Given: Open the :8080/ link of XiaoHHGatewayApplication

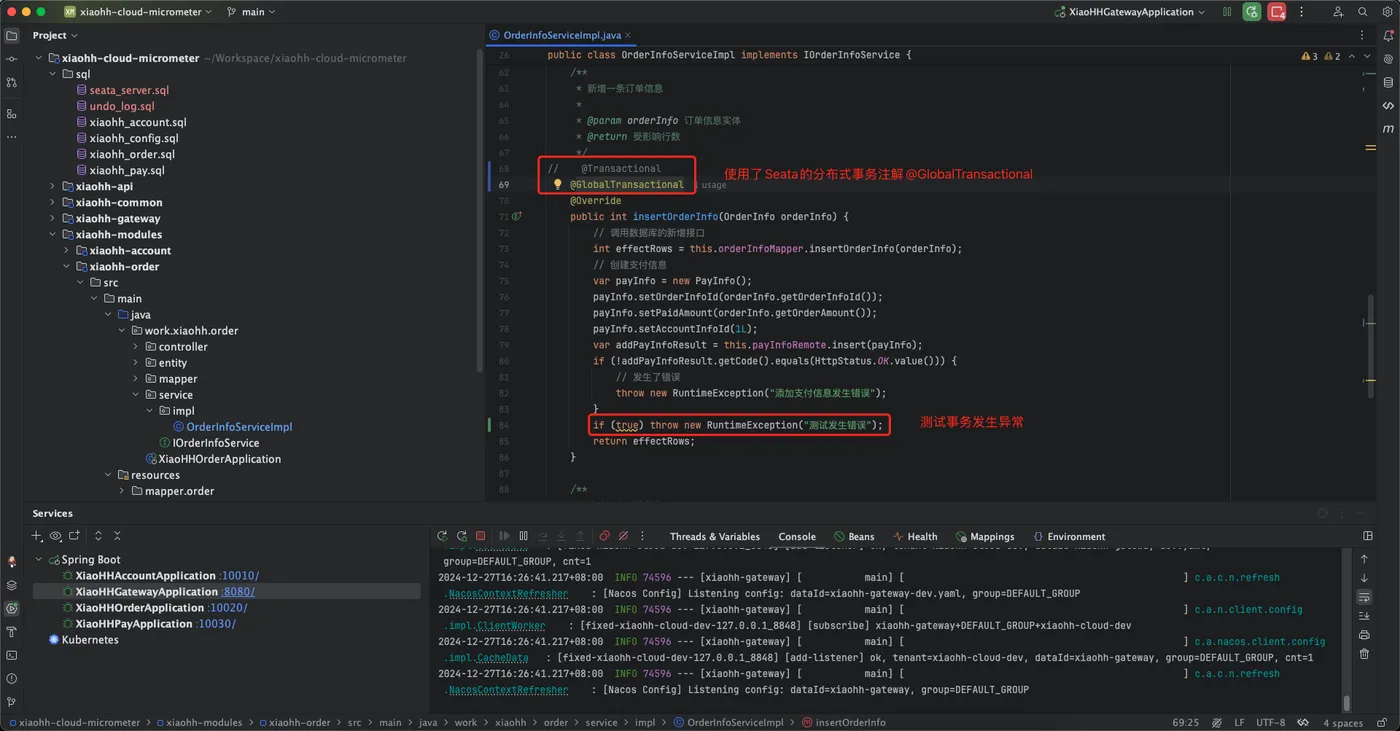Looking at the screenshot, I should pyautogui.click(x=238, y=592).
